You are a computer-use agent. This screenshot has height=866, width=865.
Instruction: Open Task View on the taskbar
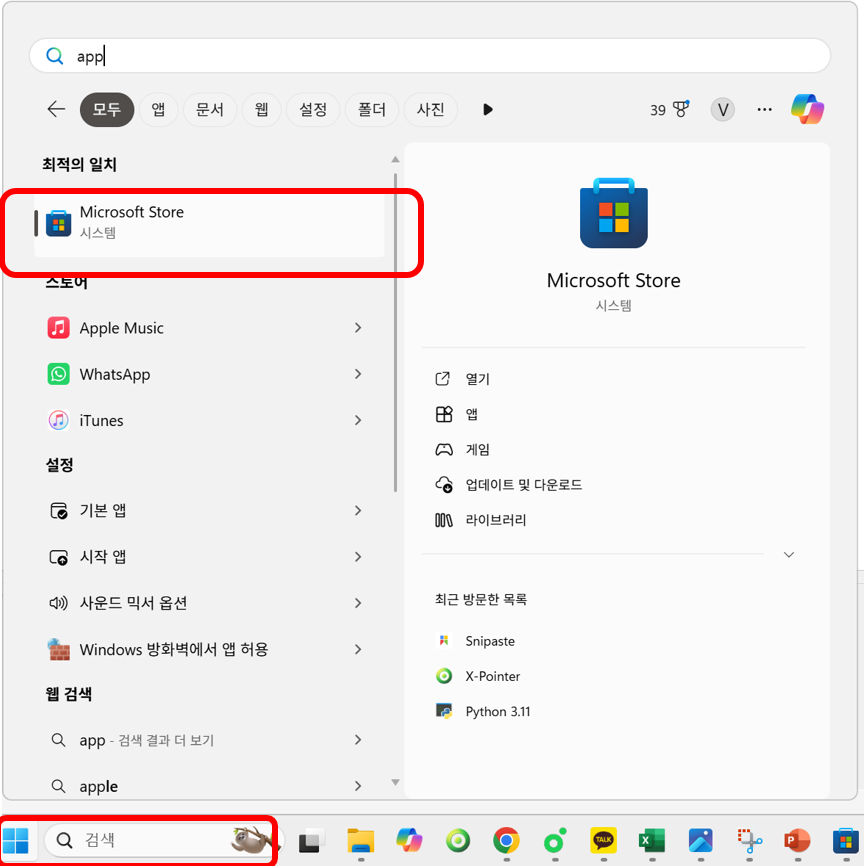(312, 841)
